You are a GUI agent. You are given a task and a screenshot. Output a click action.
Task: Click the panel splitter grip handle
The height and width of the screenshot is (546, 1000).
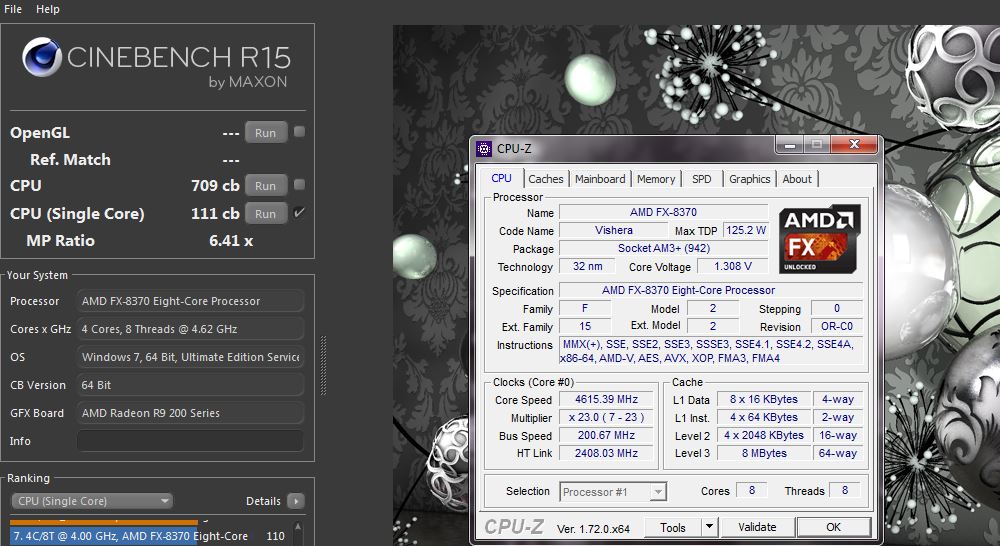[x=323, y=365]
